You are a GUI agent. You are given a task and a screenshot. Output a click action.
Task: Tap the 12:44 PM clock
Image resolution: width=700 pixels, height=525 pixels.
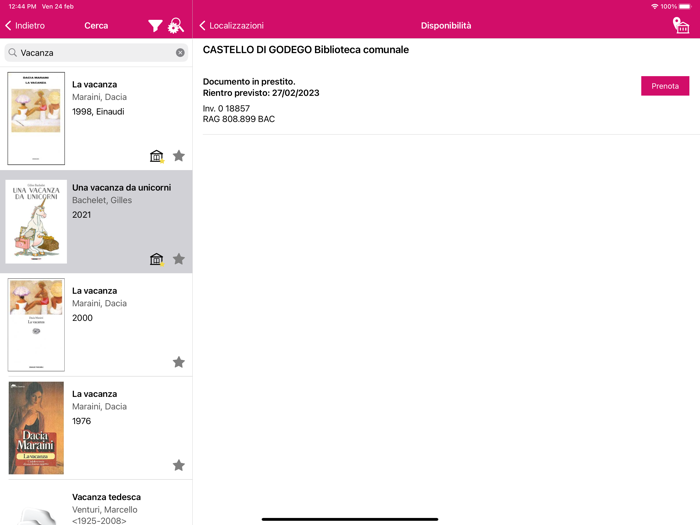click(x=22, y=6)
